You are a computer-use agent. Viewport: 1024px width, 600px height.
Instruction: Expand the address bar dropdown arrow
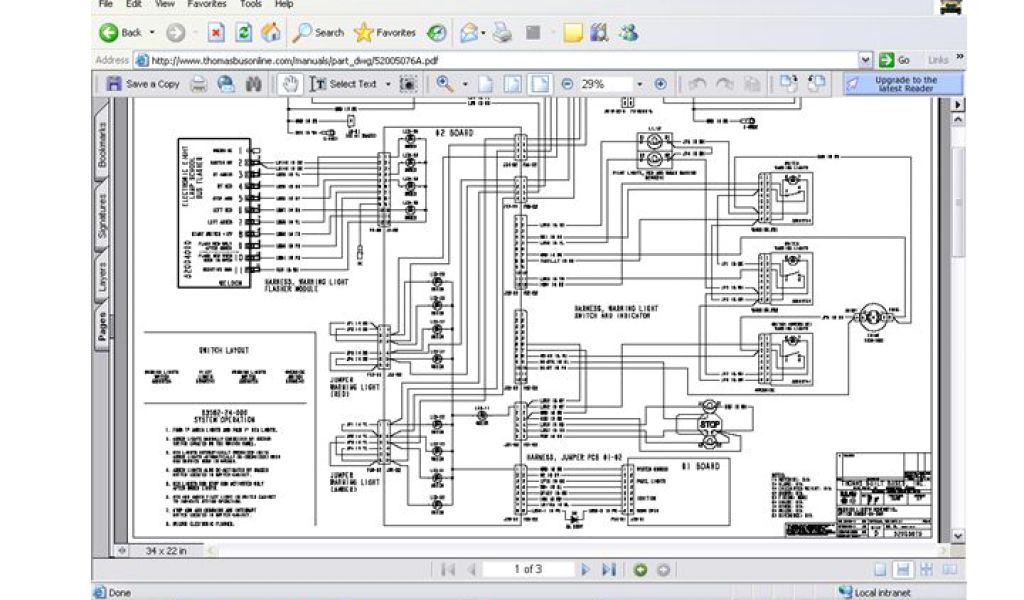(867, 60)
